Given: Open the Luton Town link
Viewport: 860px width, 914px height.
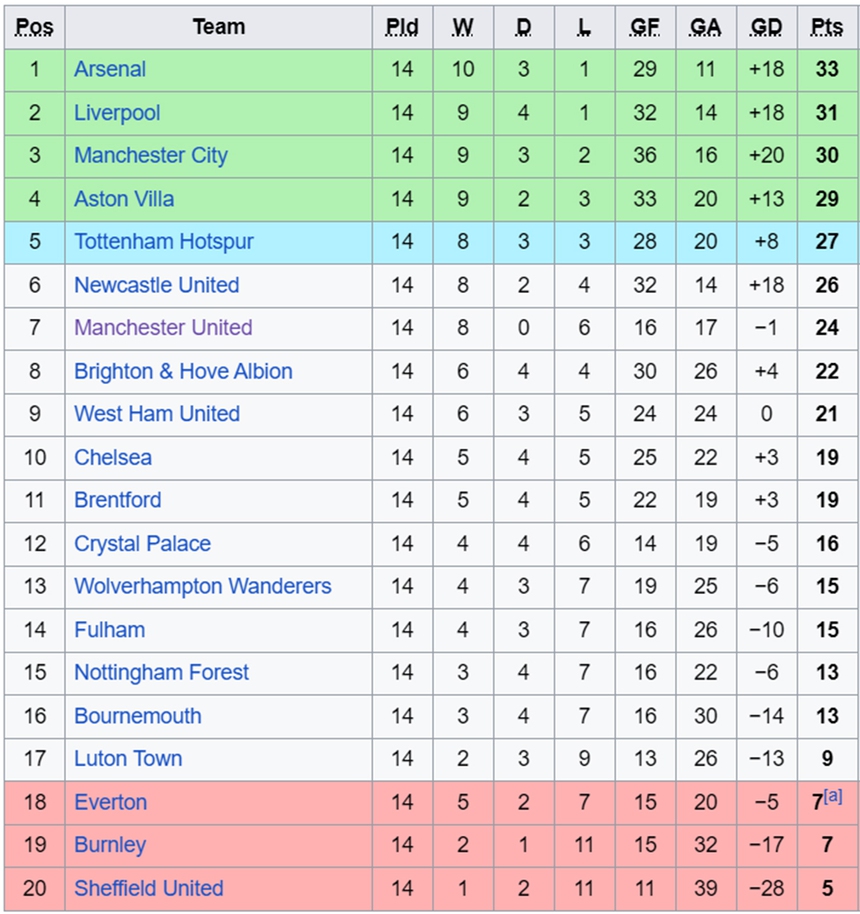Looking at the screenshot, I should (128, 759).
